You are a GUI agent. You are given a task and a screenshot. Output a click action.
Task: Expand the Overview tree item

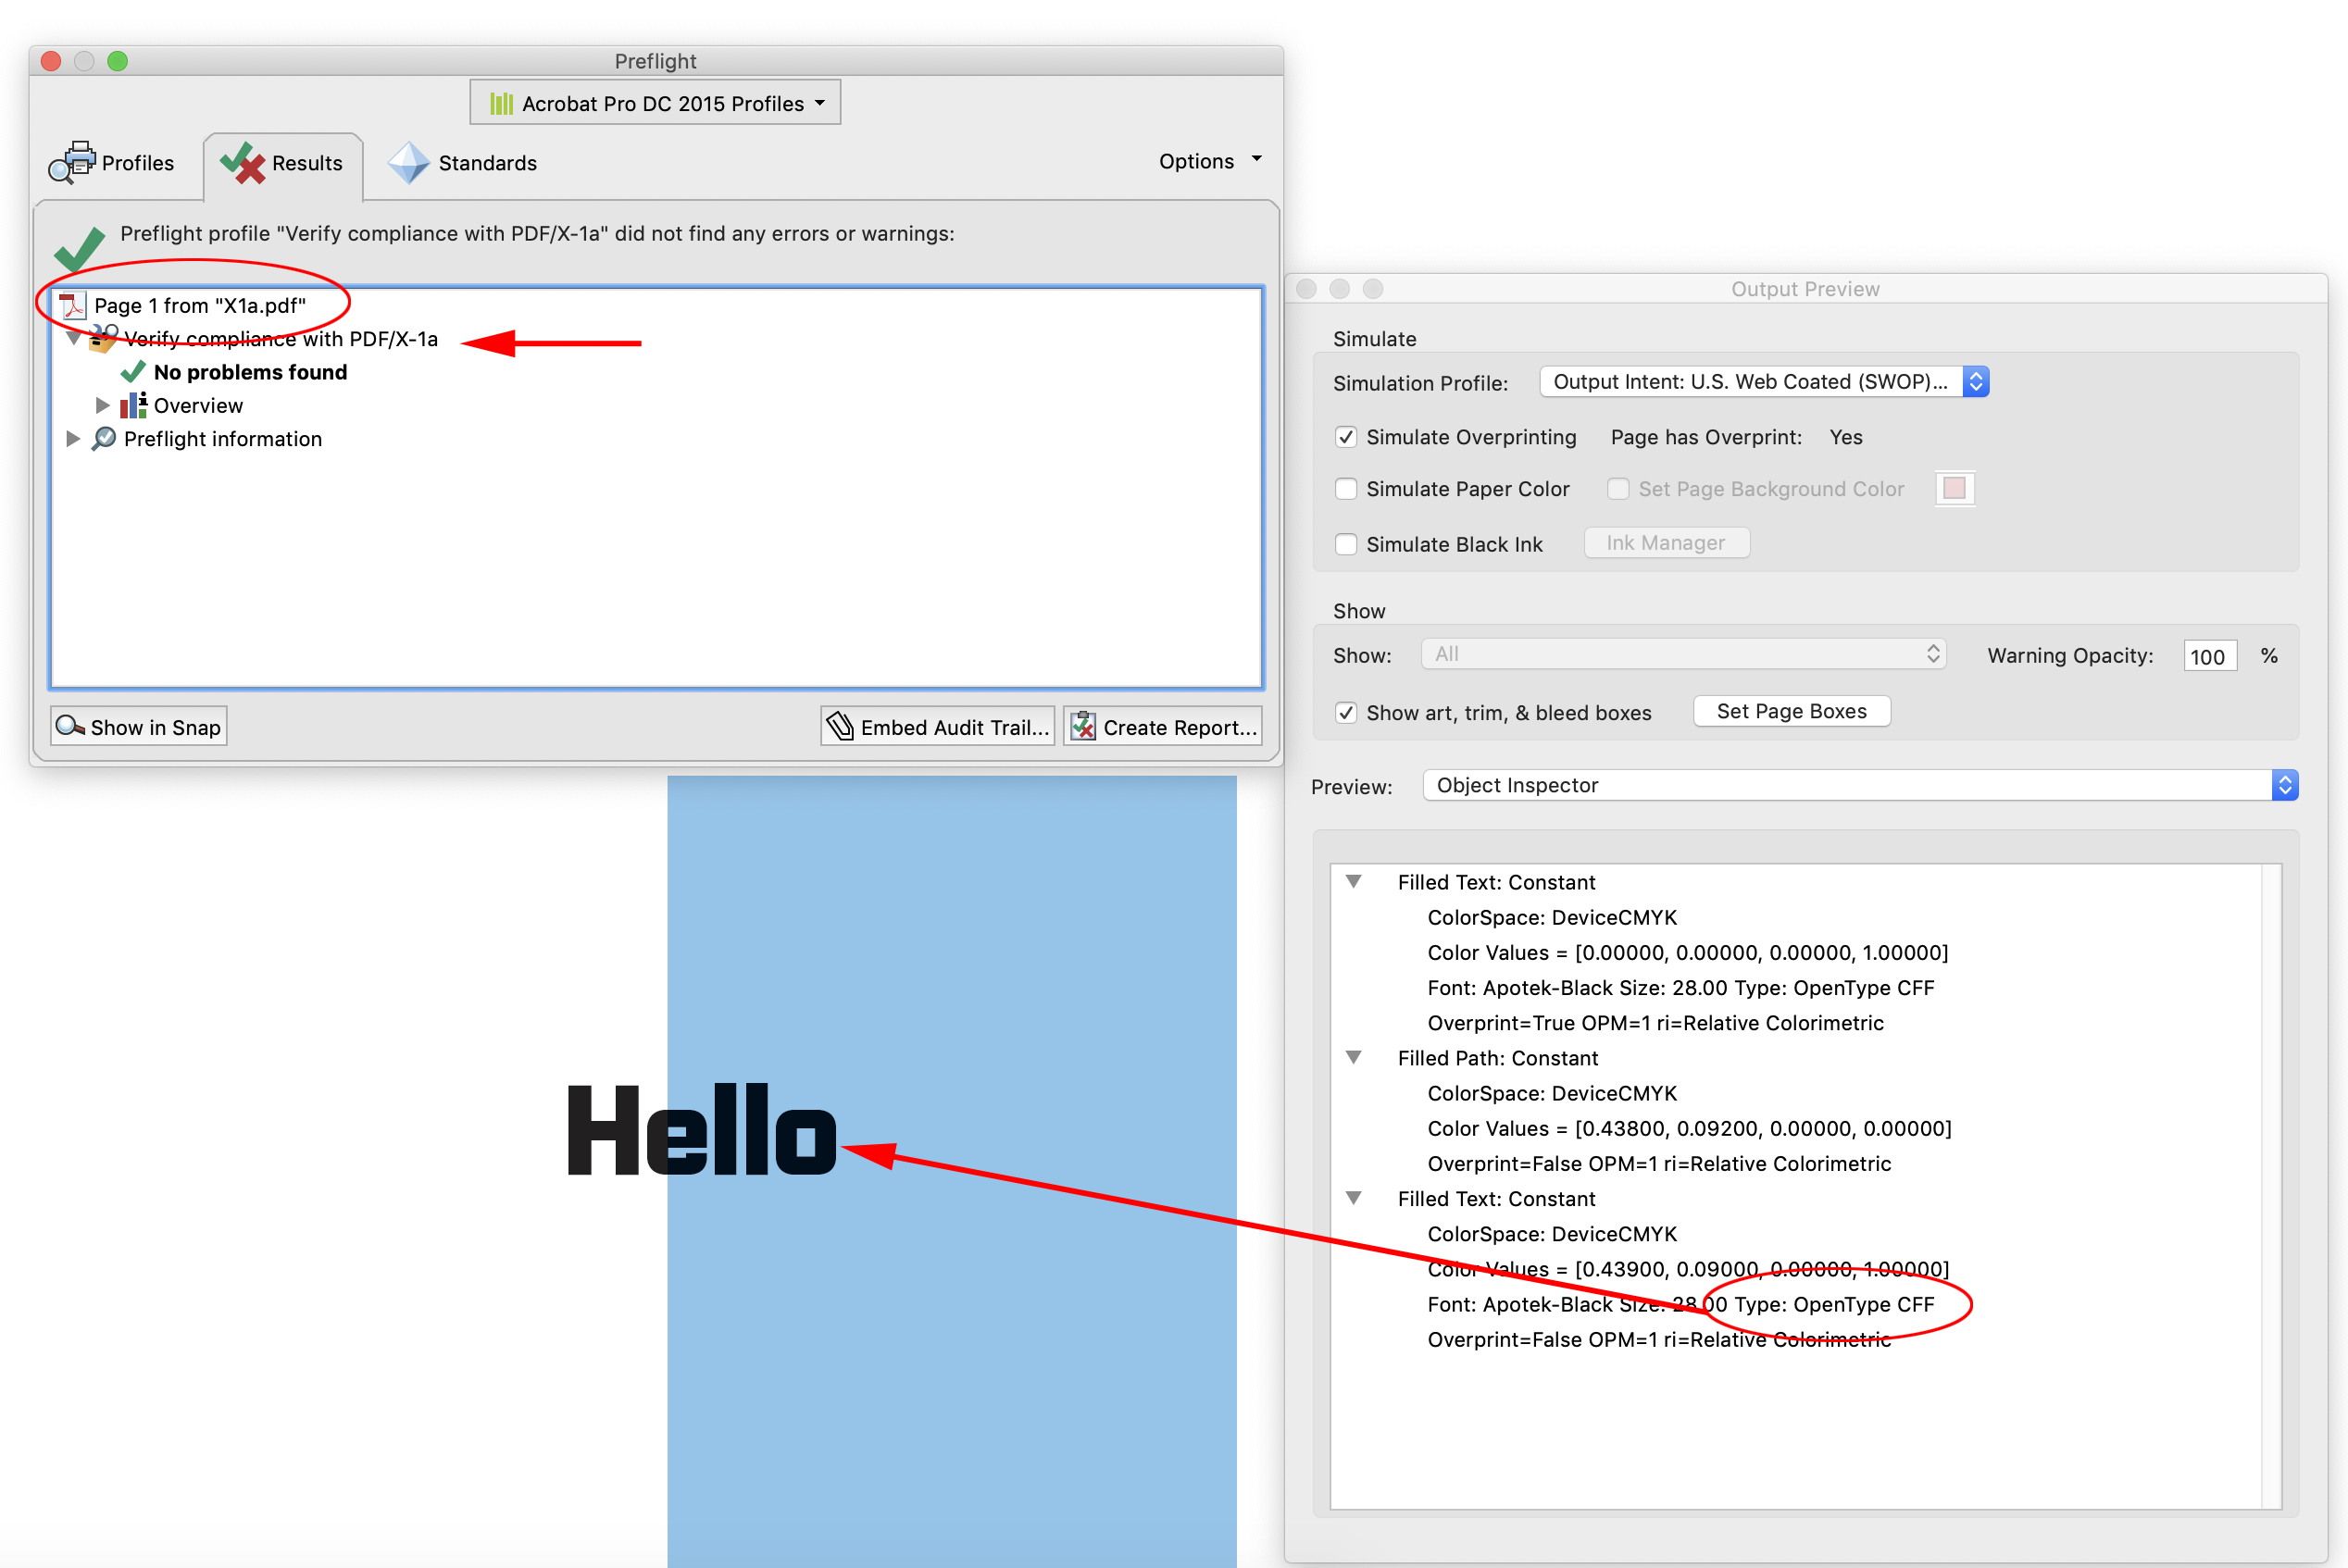(x=103, y=405)
